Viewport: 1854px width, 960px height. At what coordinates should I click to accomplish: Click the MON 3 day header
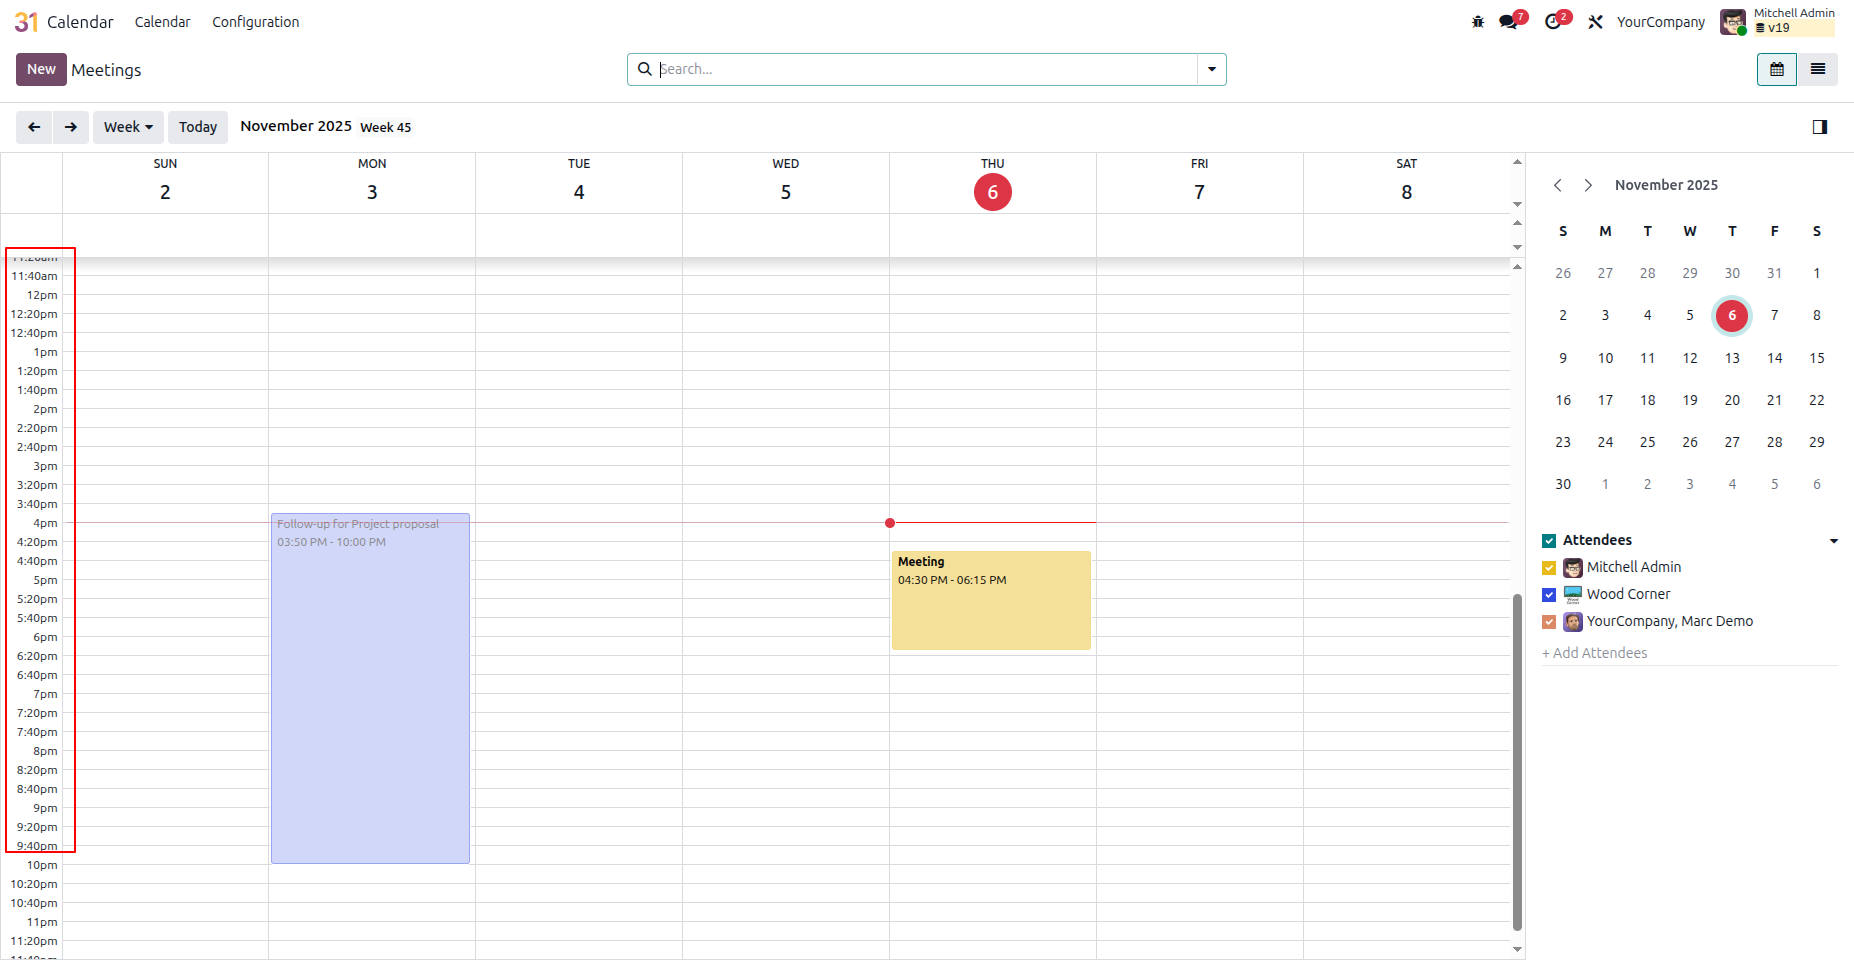click(372, 182)
